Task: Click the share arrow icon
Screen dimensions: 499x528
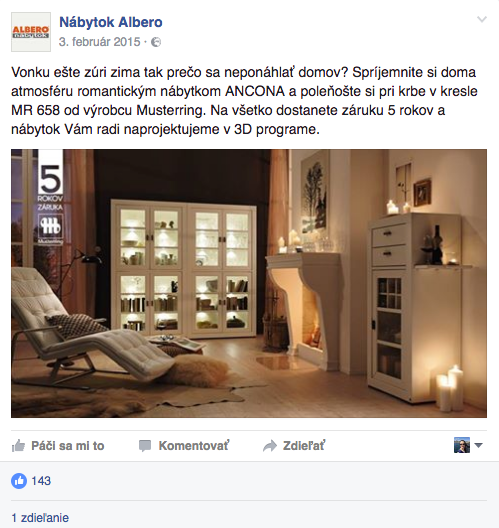Action: click(270, 446)
